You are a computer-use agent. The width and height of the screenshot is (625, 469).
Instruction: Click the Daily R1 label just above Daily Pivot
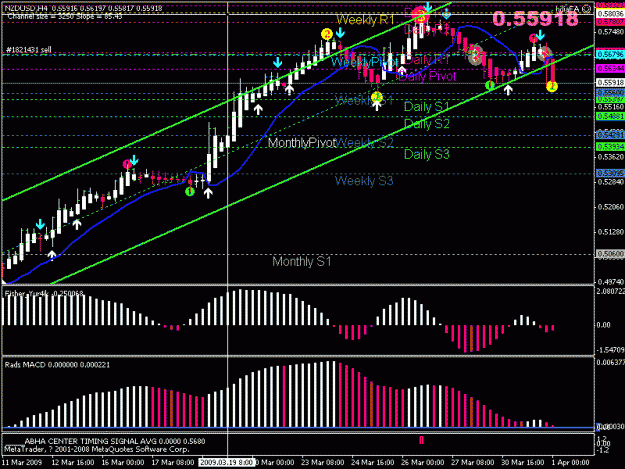[427, 60]
